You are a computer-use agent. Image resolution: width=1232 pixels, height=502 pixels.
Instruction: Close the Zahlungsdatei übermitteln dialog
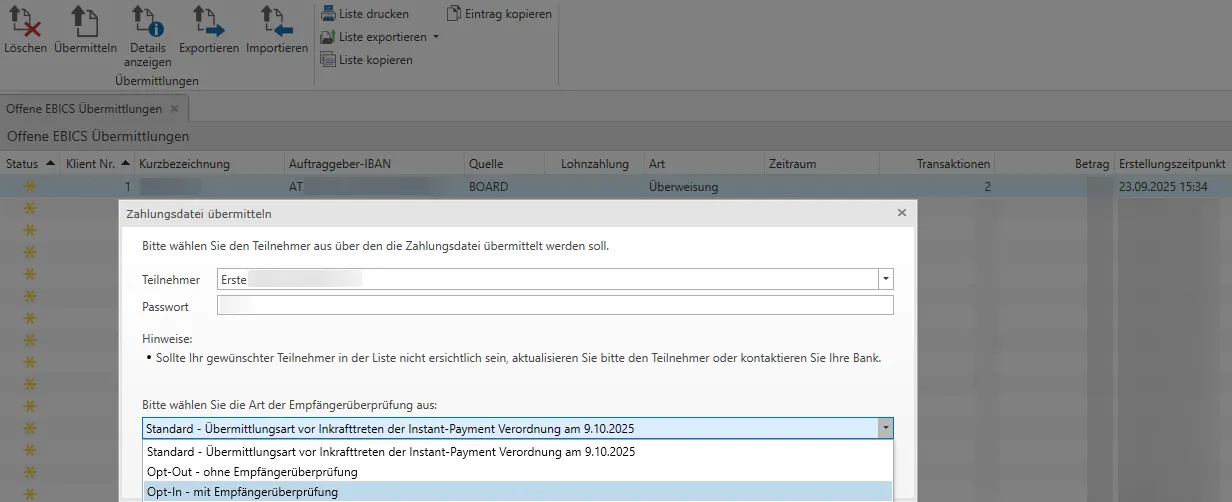[901, 213]
